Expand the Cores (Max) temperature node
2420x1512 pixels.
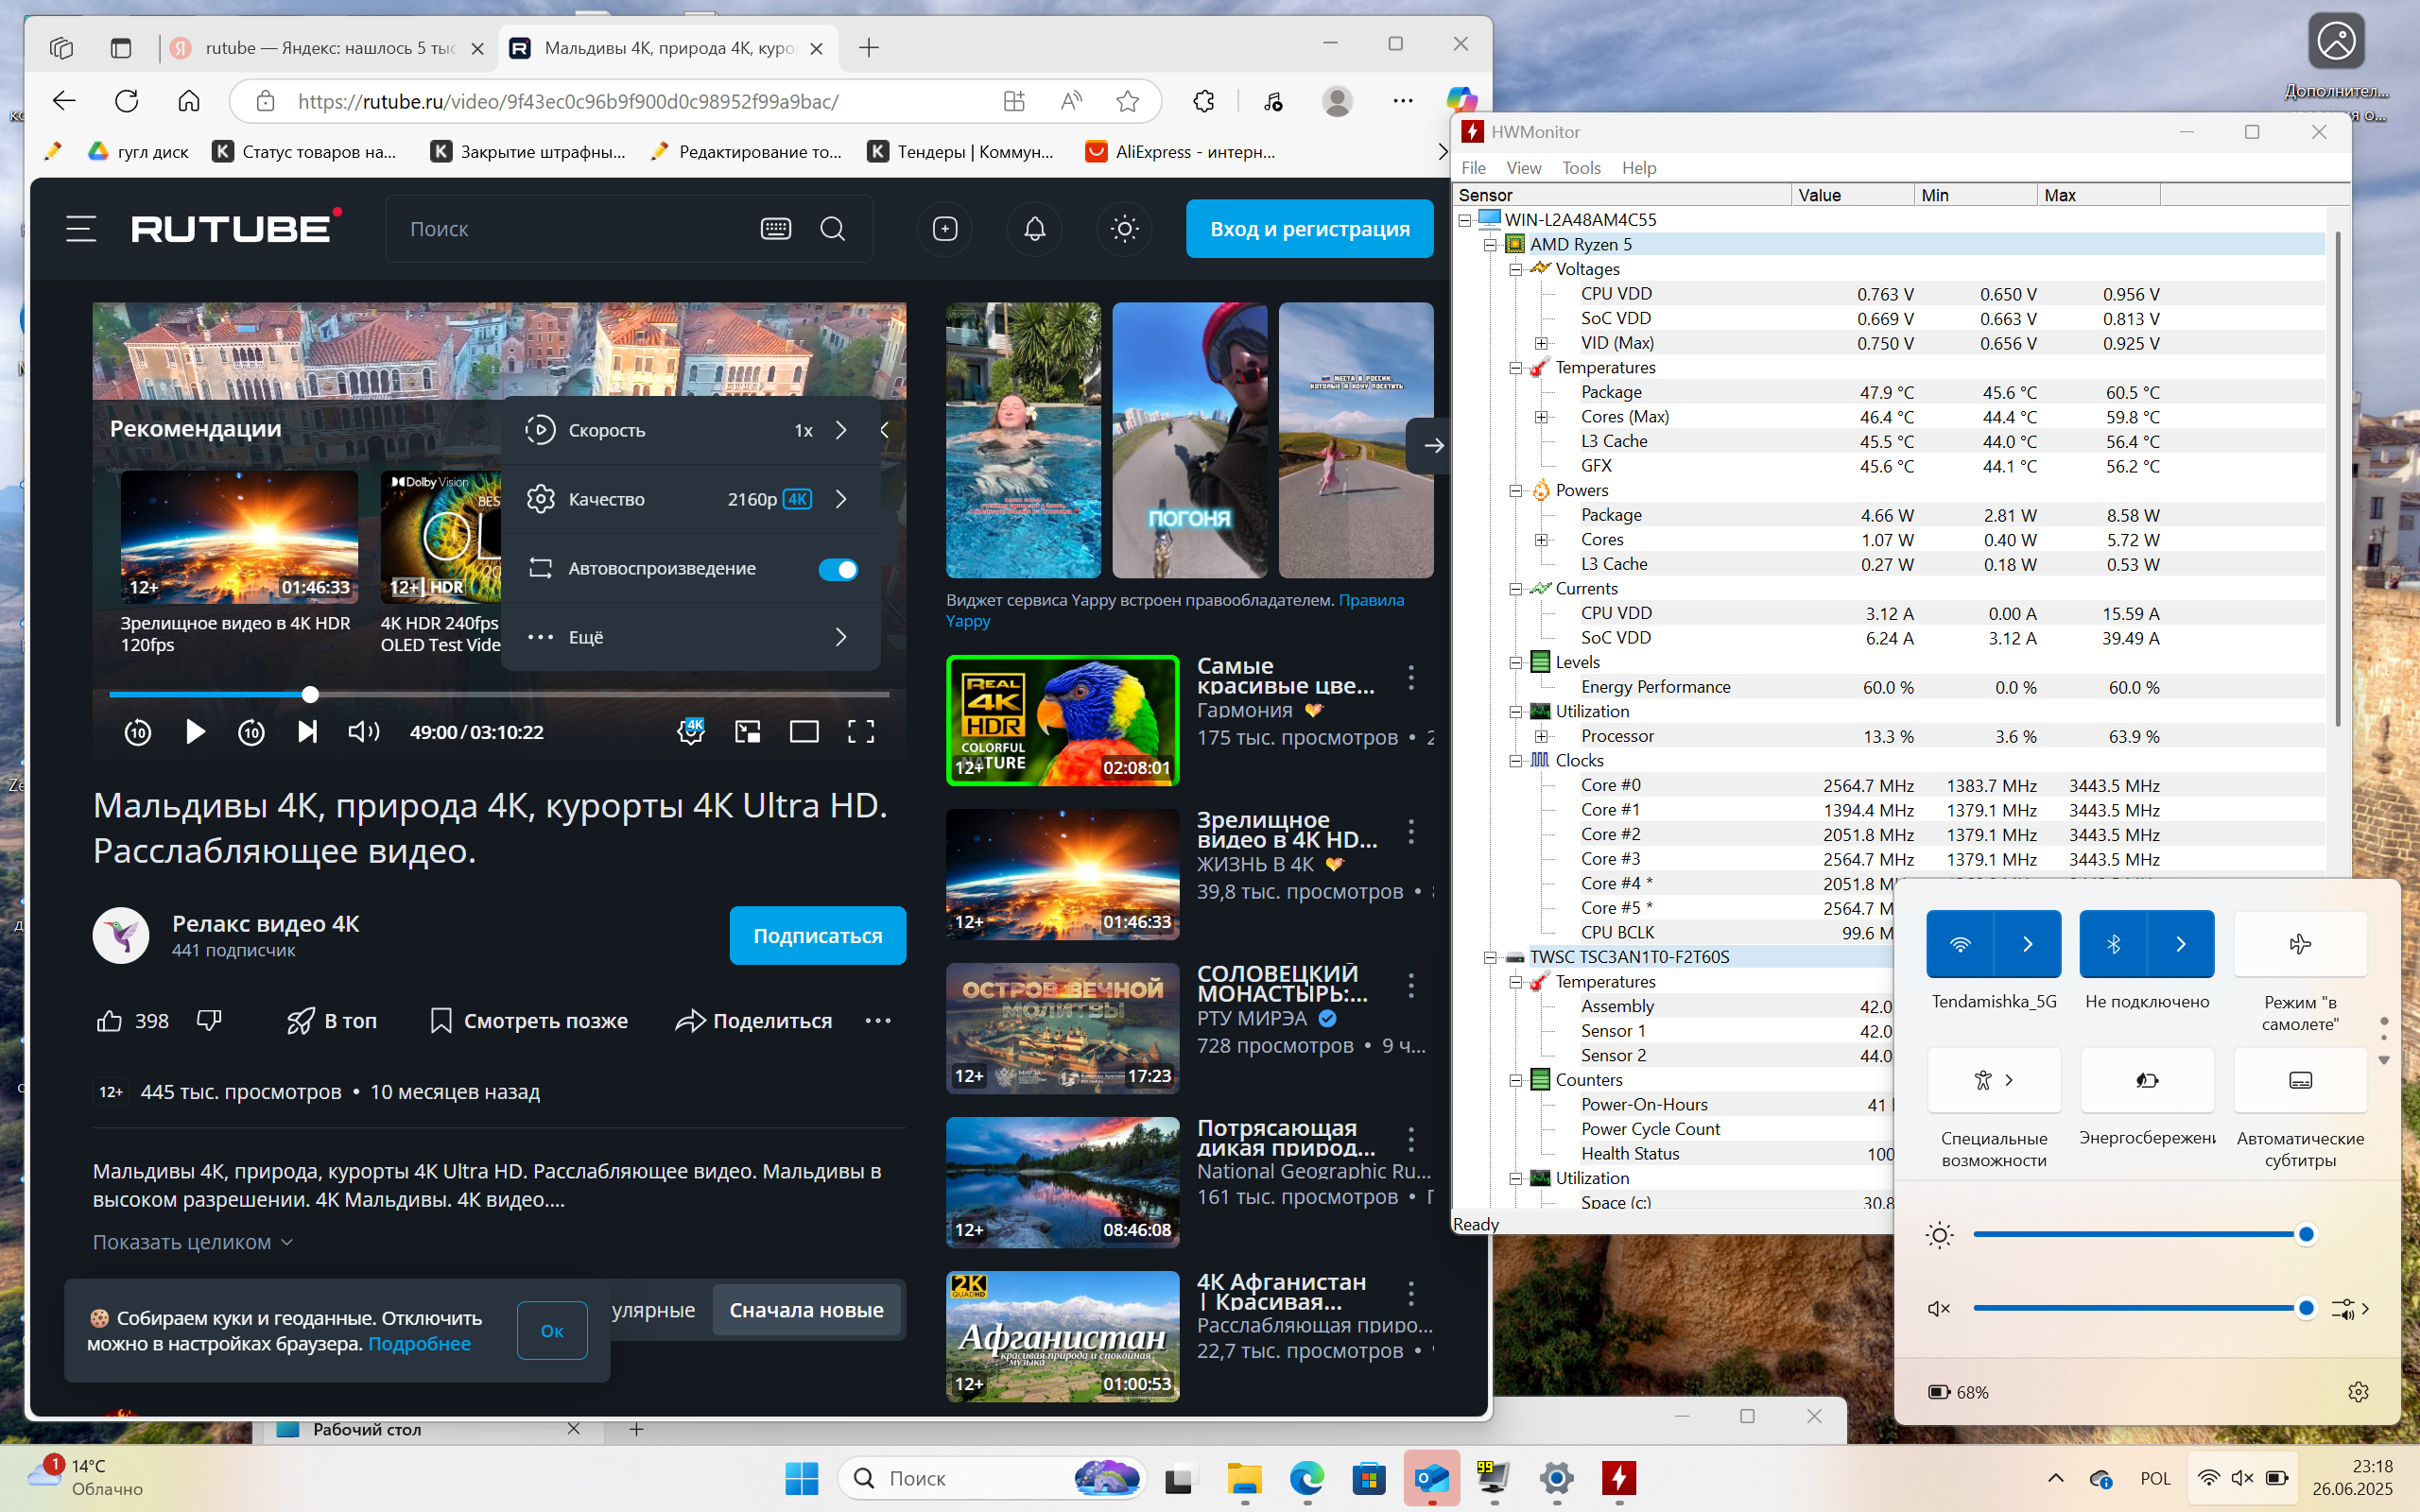pos(1541,417)
